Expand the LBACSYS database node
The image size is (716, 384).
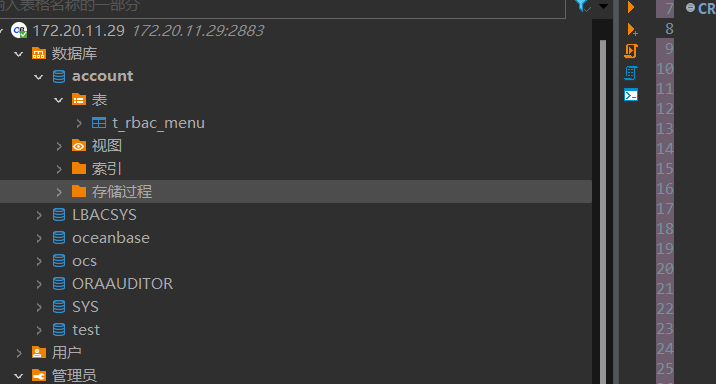point(39,215)
